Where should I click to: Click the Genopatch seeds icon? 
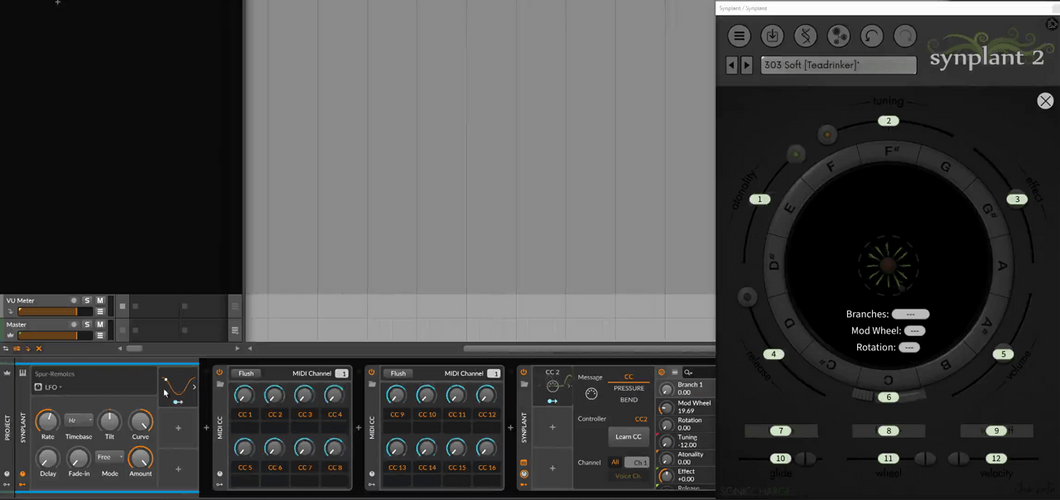coord(838,35)
